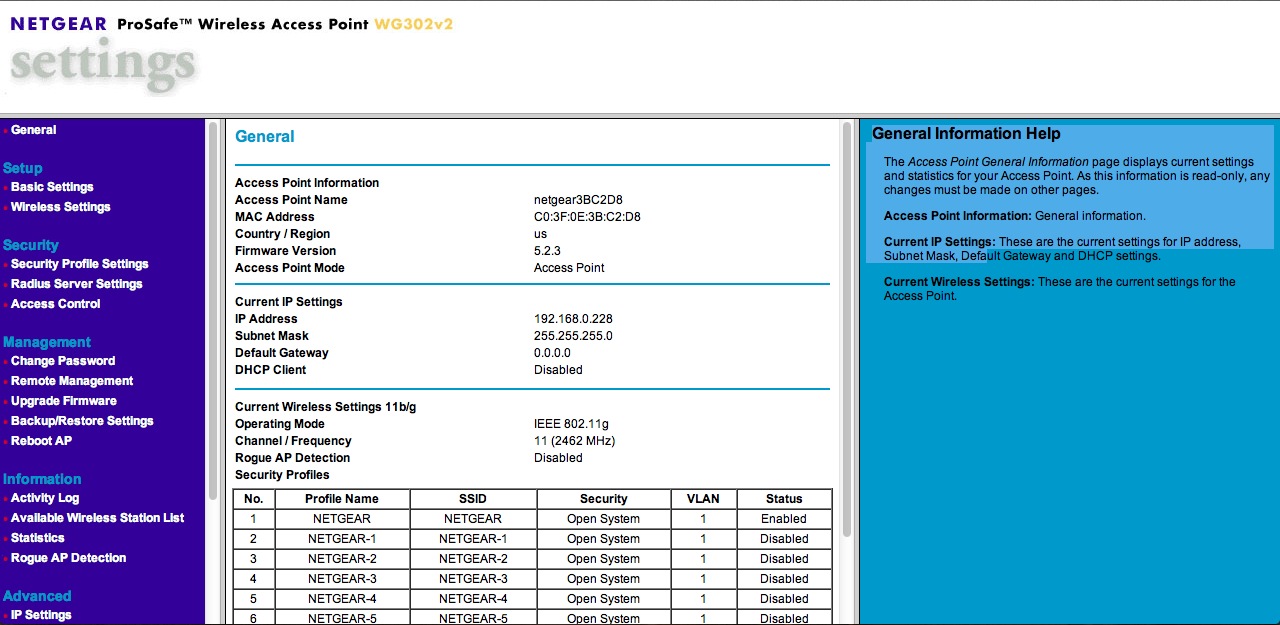This screenshot has width=1280, height=625.
Task: Select MAC address C0:3F:0E:3B:C2:D8
Action: [587, 217]
